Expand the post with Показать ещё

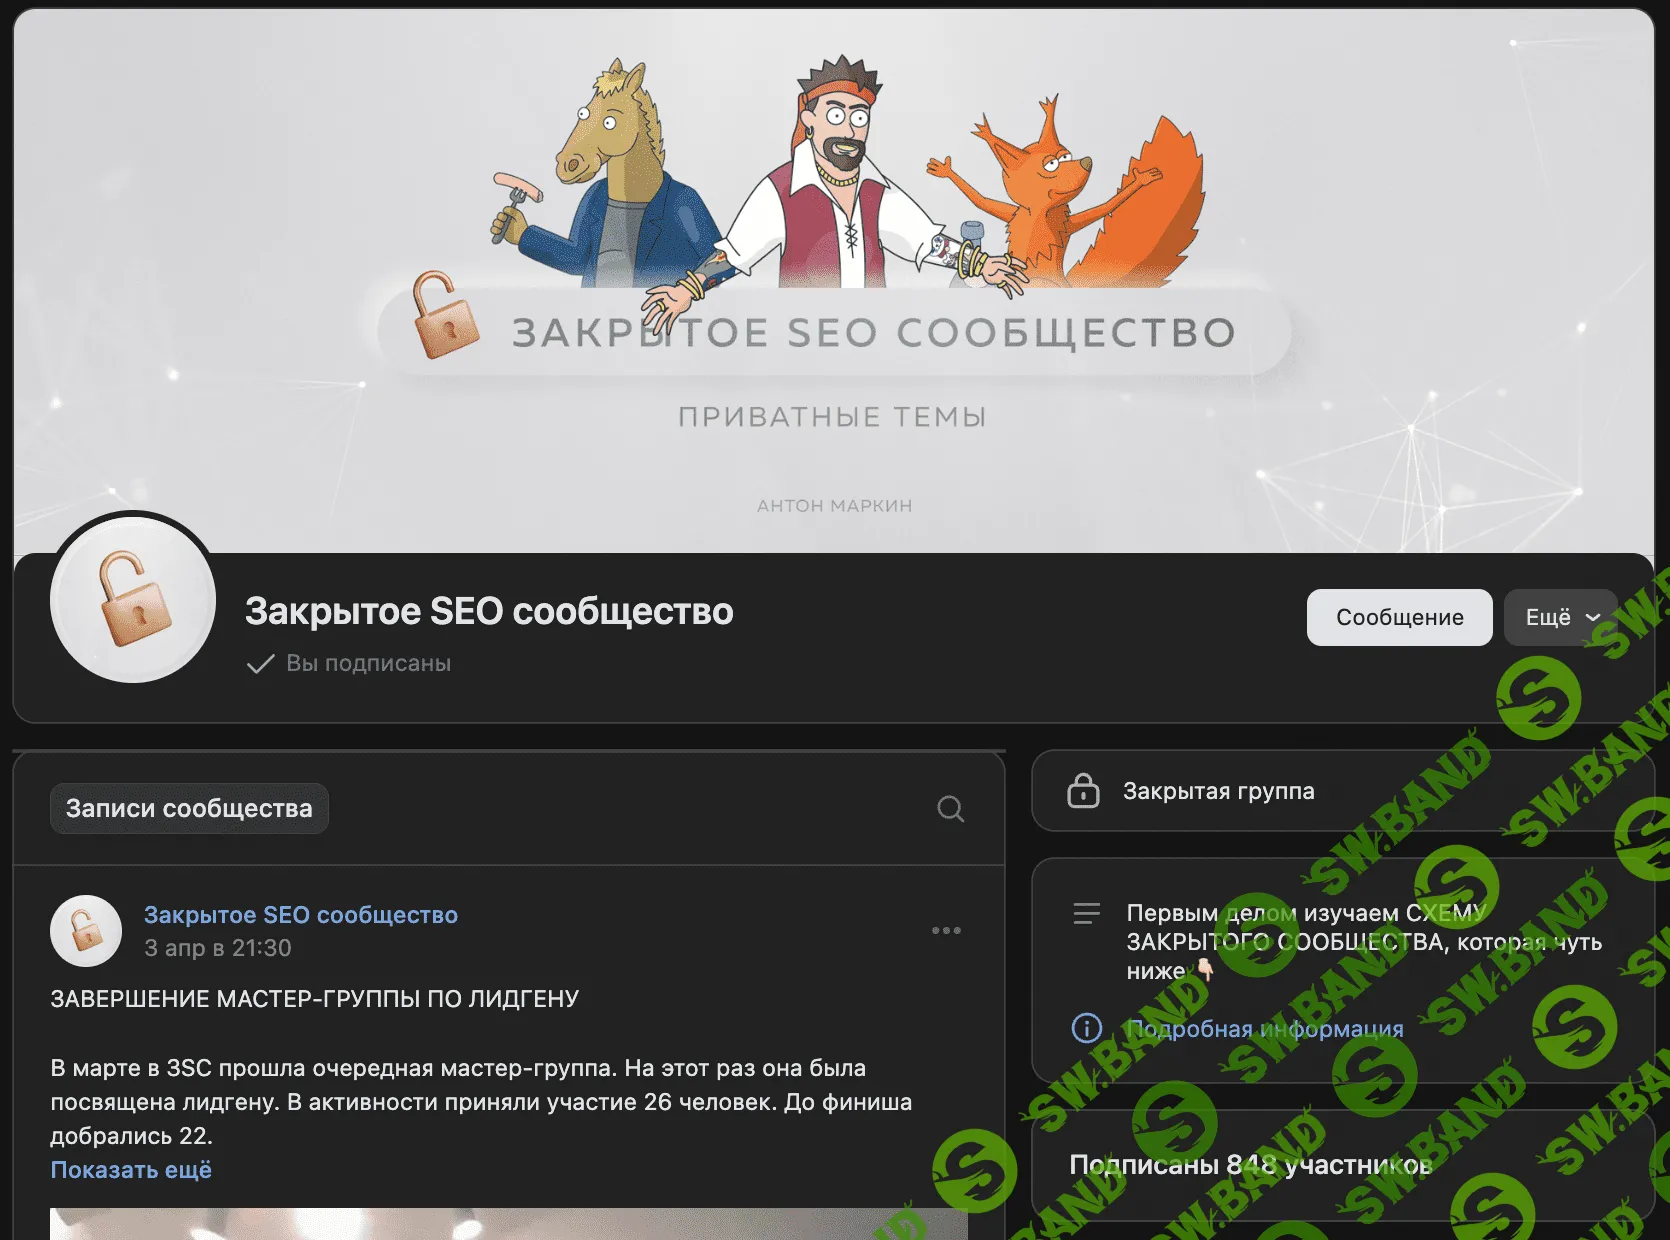(130, 1169)
